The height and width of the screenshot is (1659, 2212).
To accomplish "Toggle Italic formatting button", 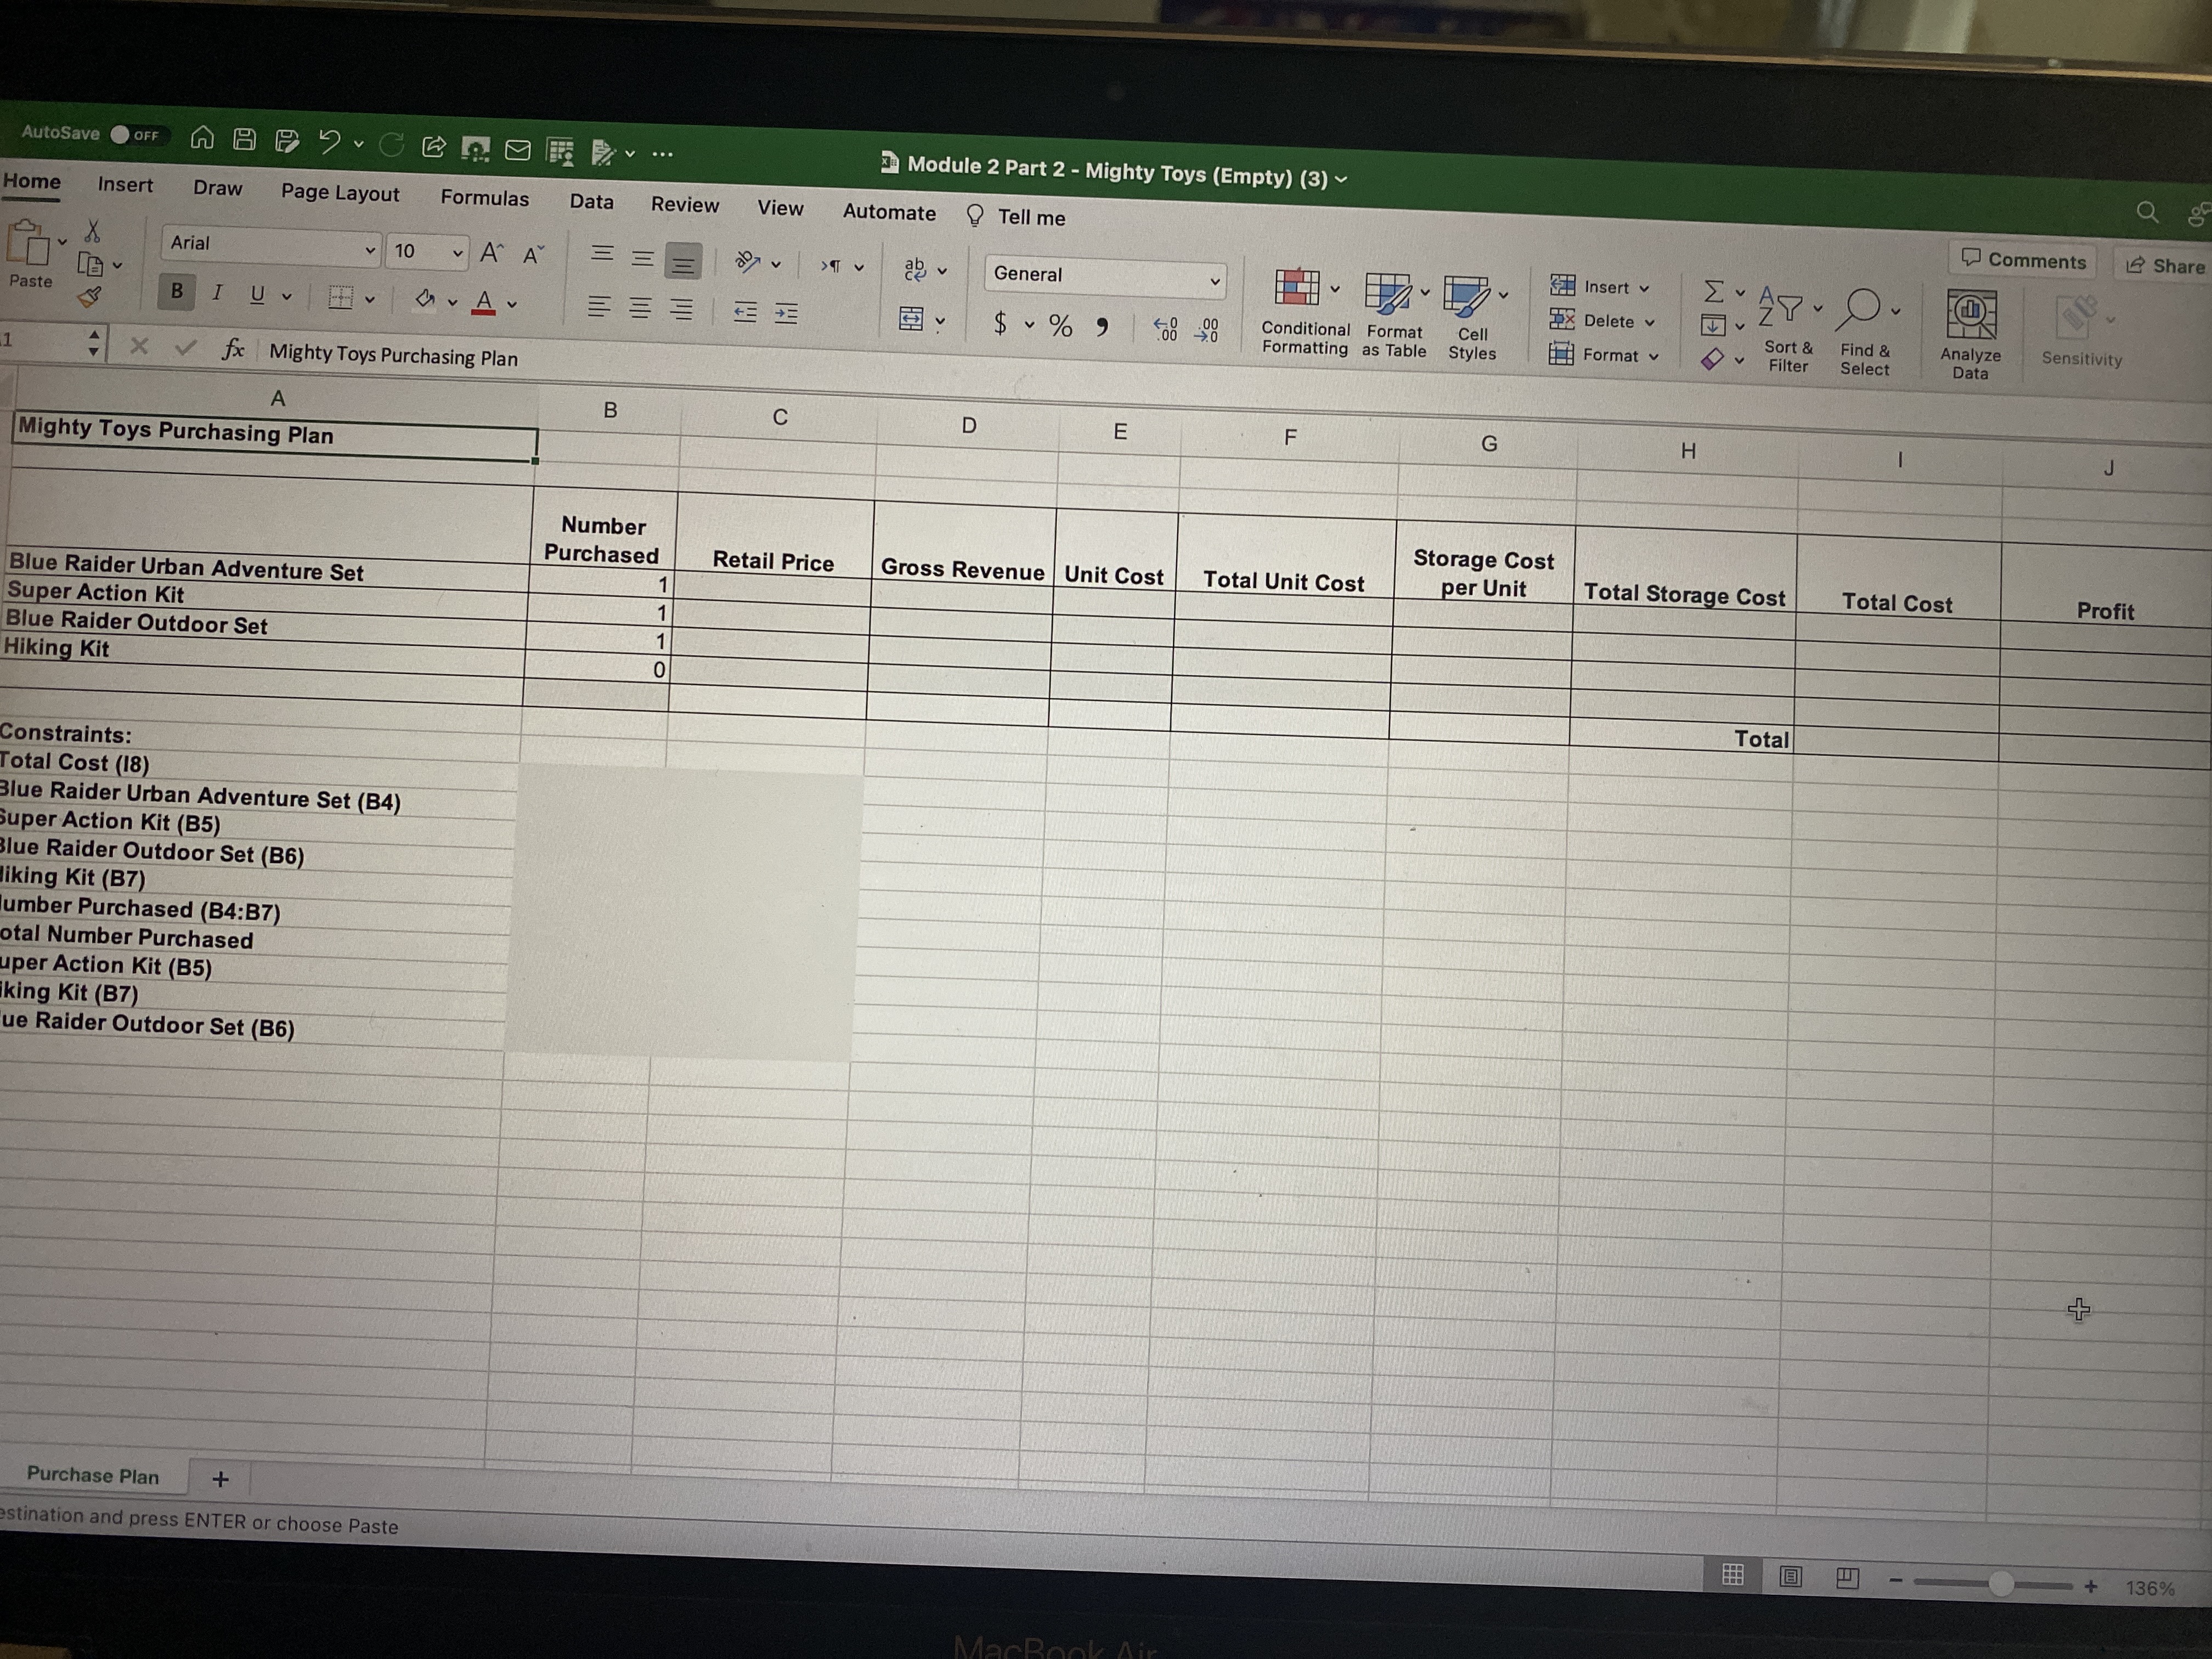I will pyautogui.click(x=217, y=292).
